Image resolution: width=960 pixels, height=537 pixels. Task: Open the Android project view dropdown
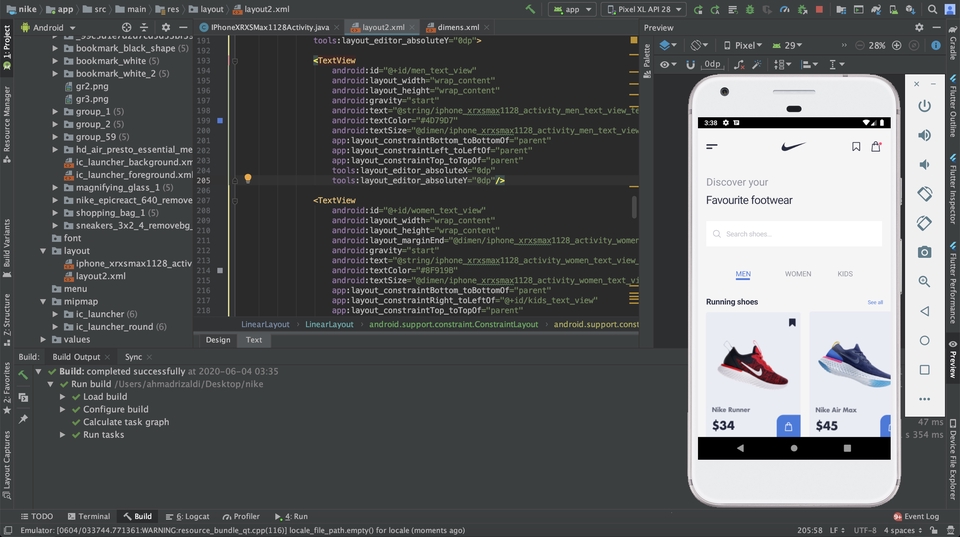(x=48, y=27)
